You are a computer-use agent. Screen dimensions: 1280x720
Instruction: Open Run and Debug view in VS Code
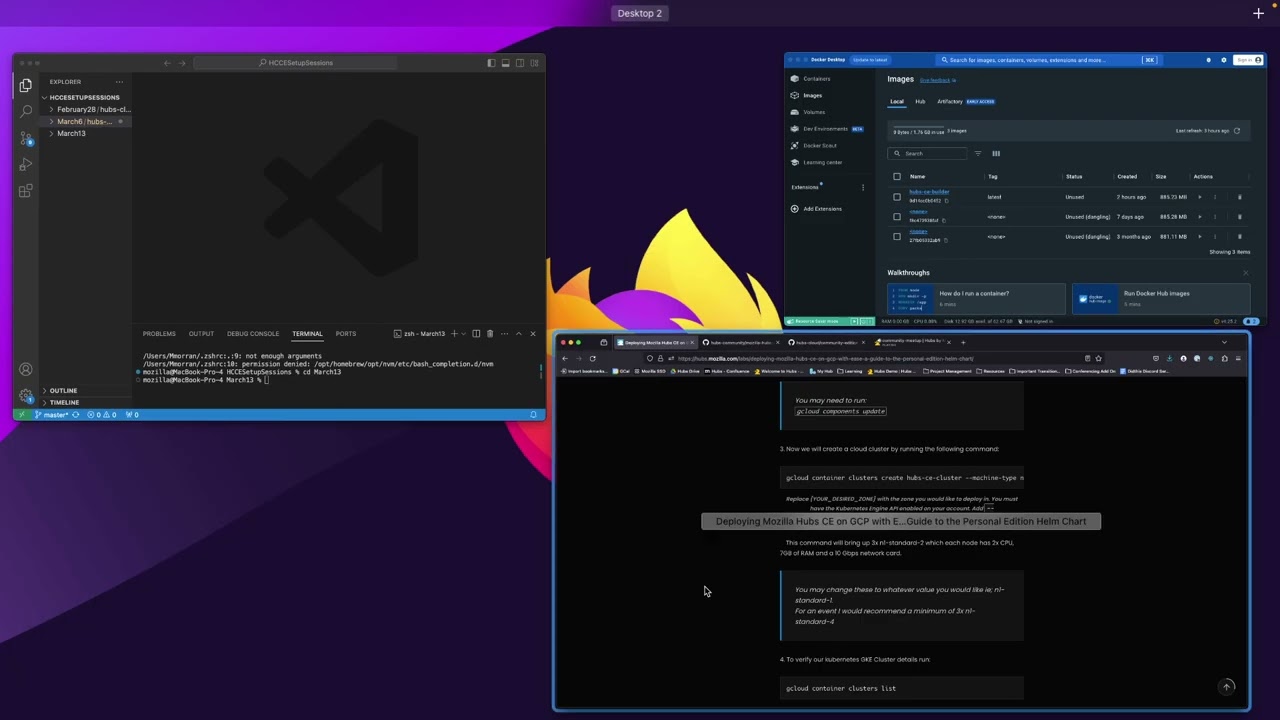coord(26,164)
